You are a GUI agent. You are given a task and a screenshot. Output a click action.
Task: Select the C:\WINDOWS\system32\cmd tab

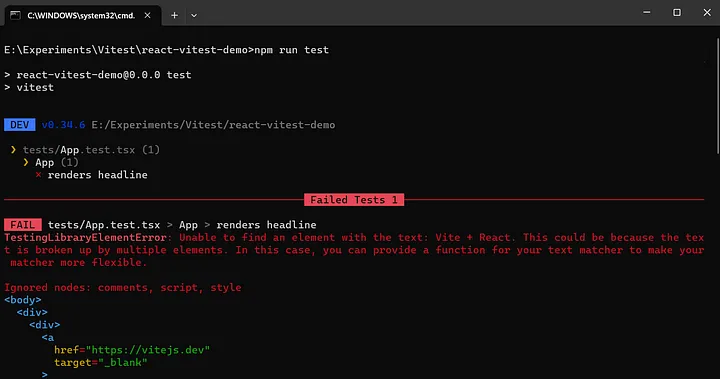coord(83,16)
